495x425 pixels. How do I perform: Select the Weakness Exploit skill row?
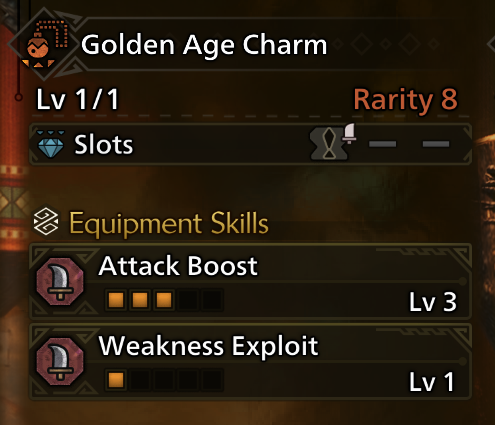click(x=250, y=362)
